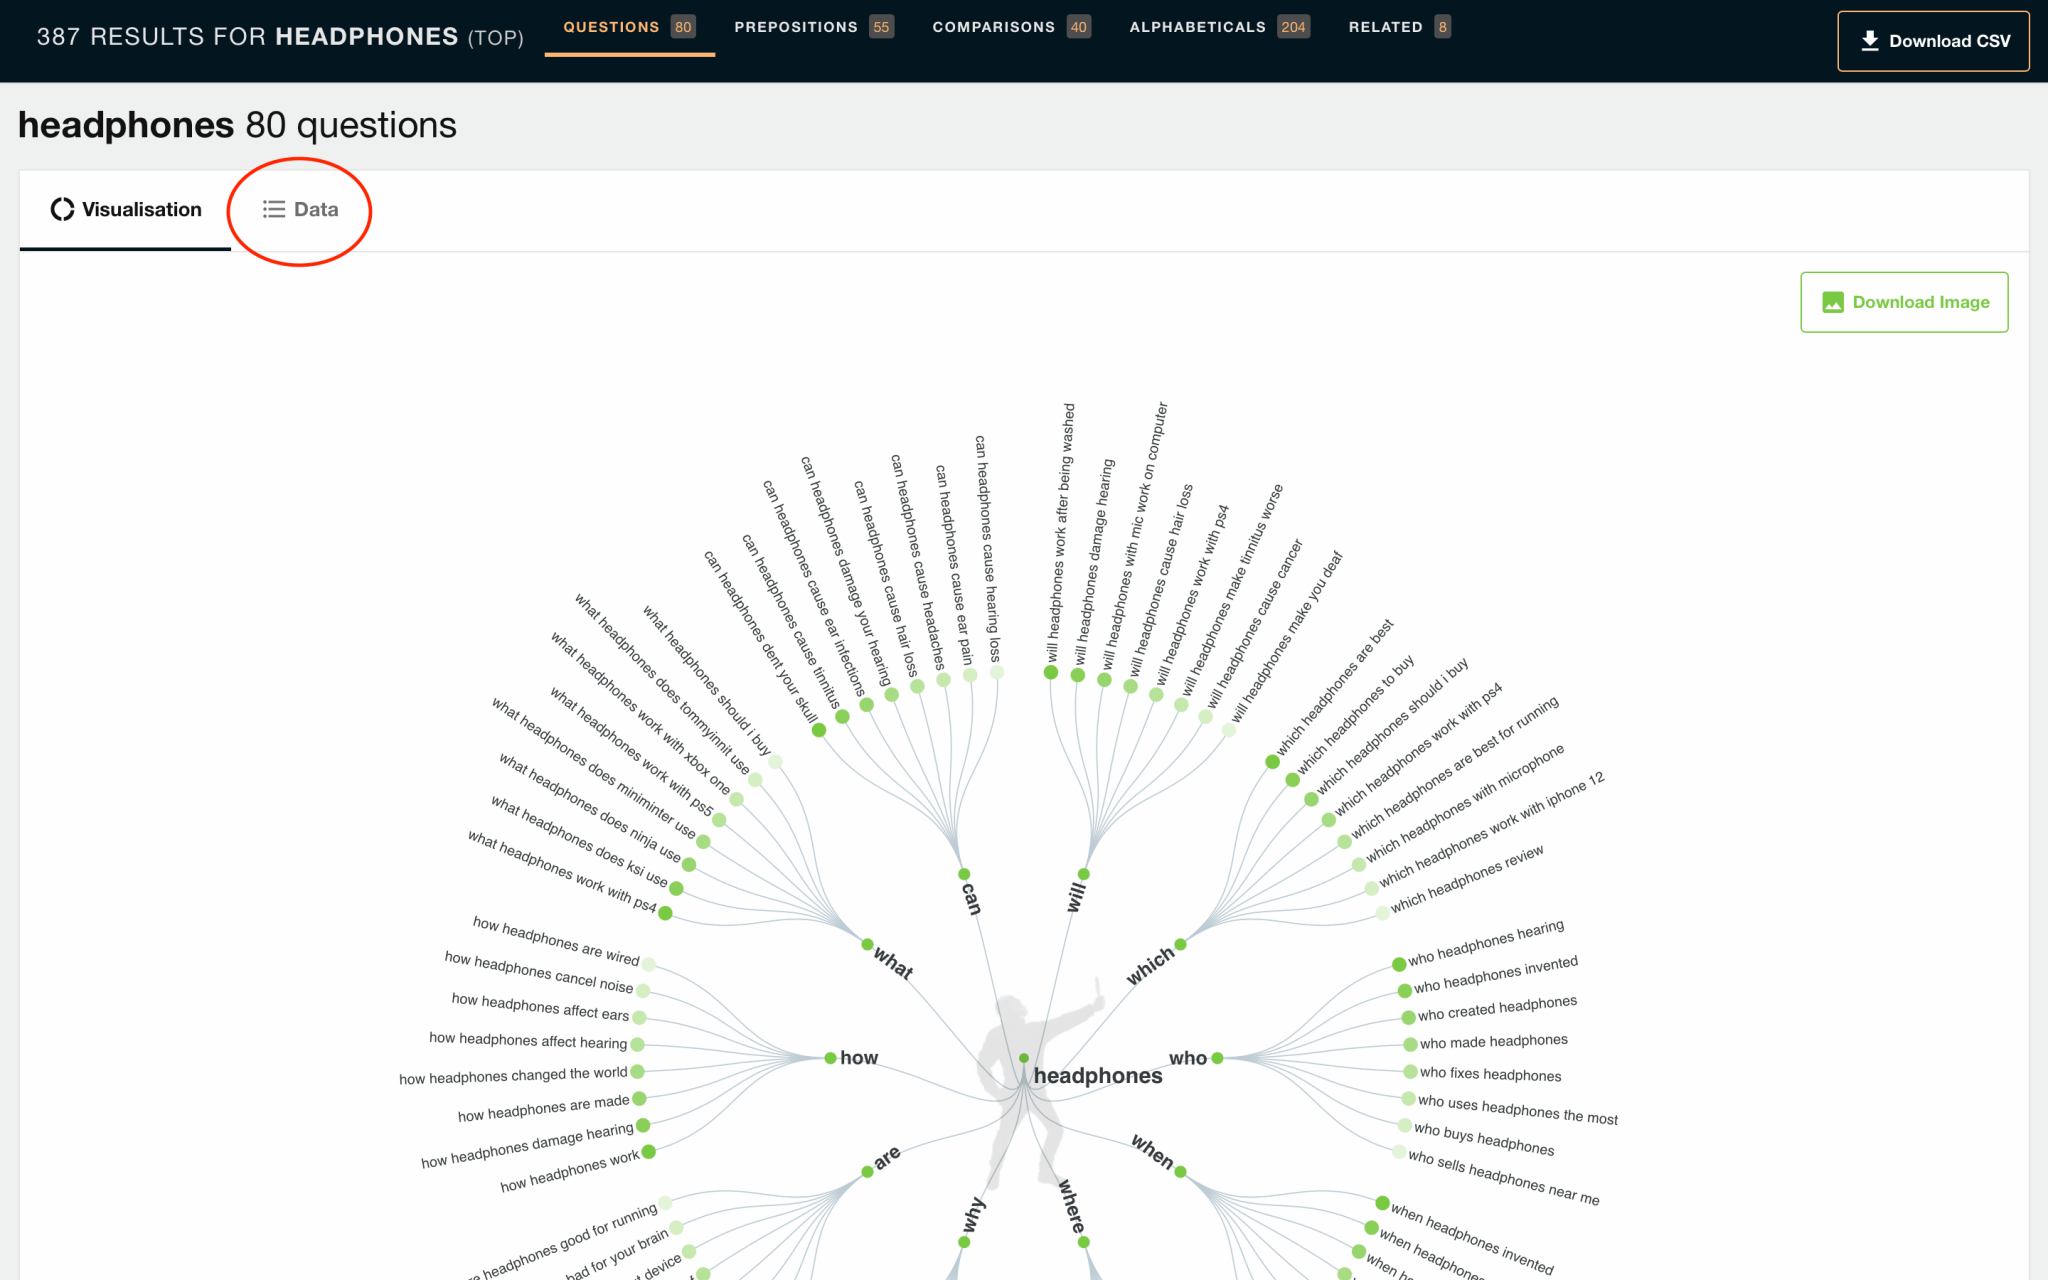Switch to Visualisation view toggle
This screenshot has width=2048, height=1280.
pos(125,208)
